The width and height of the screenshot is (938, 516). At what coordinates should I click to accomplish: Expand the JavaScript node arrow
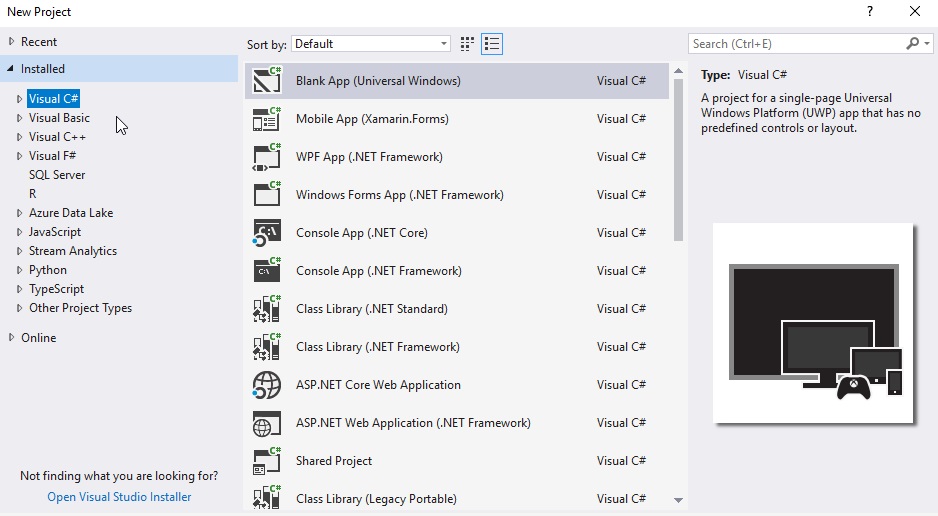point(19,232)
